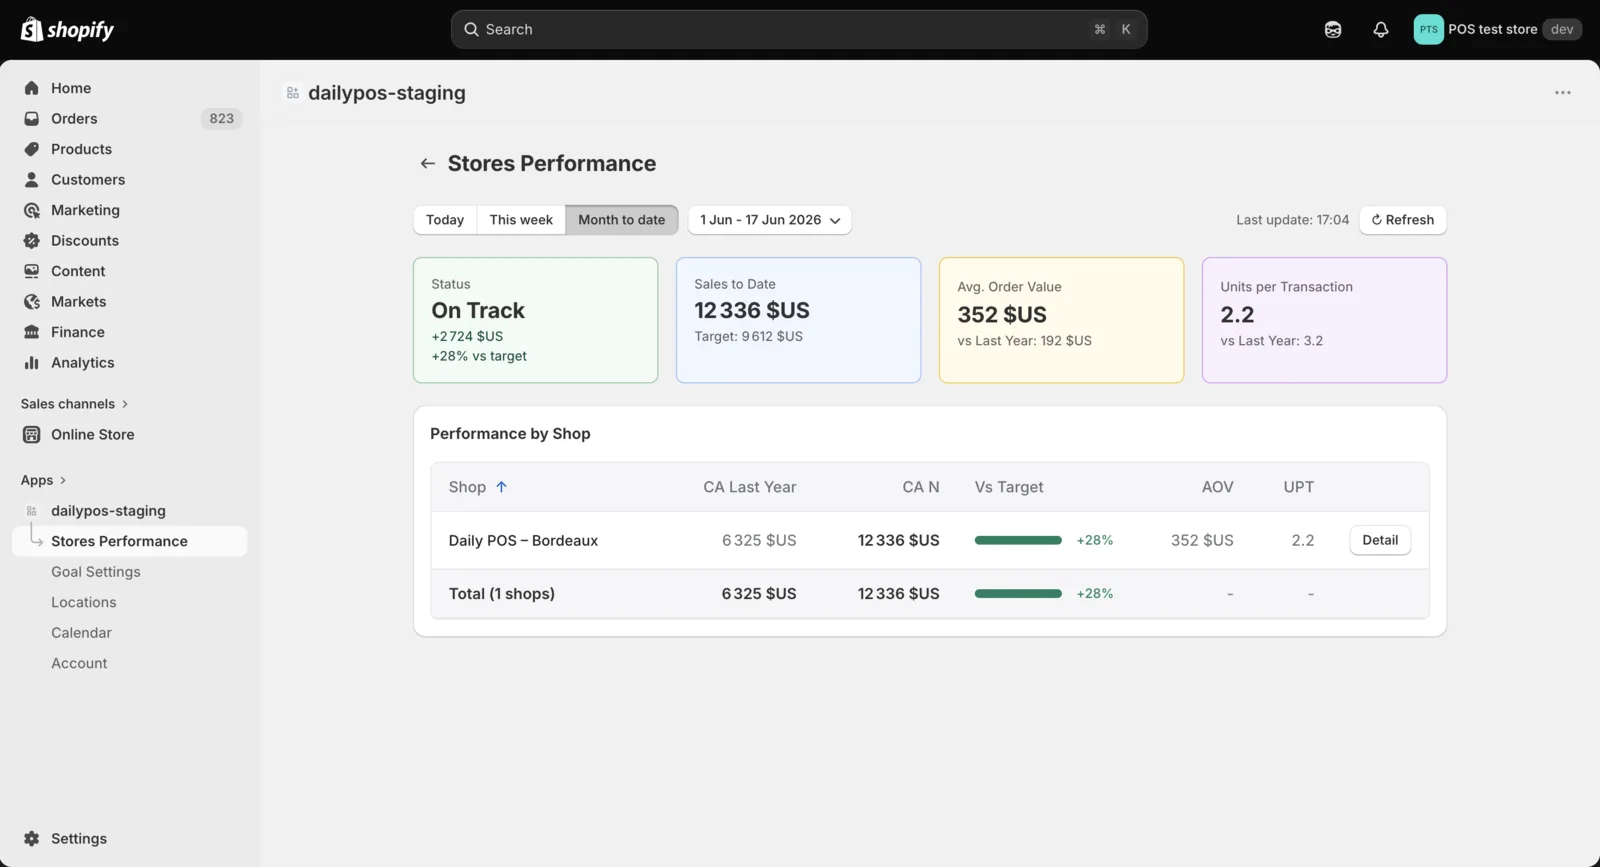Viewport: 1600px width, 867px height.
Task: Click the dailypos-staging app icon in the sidebar
Action: click(32, 510)
